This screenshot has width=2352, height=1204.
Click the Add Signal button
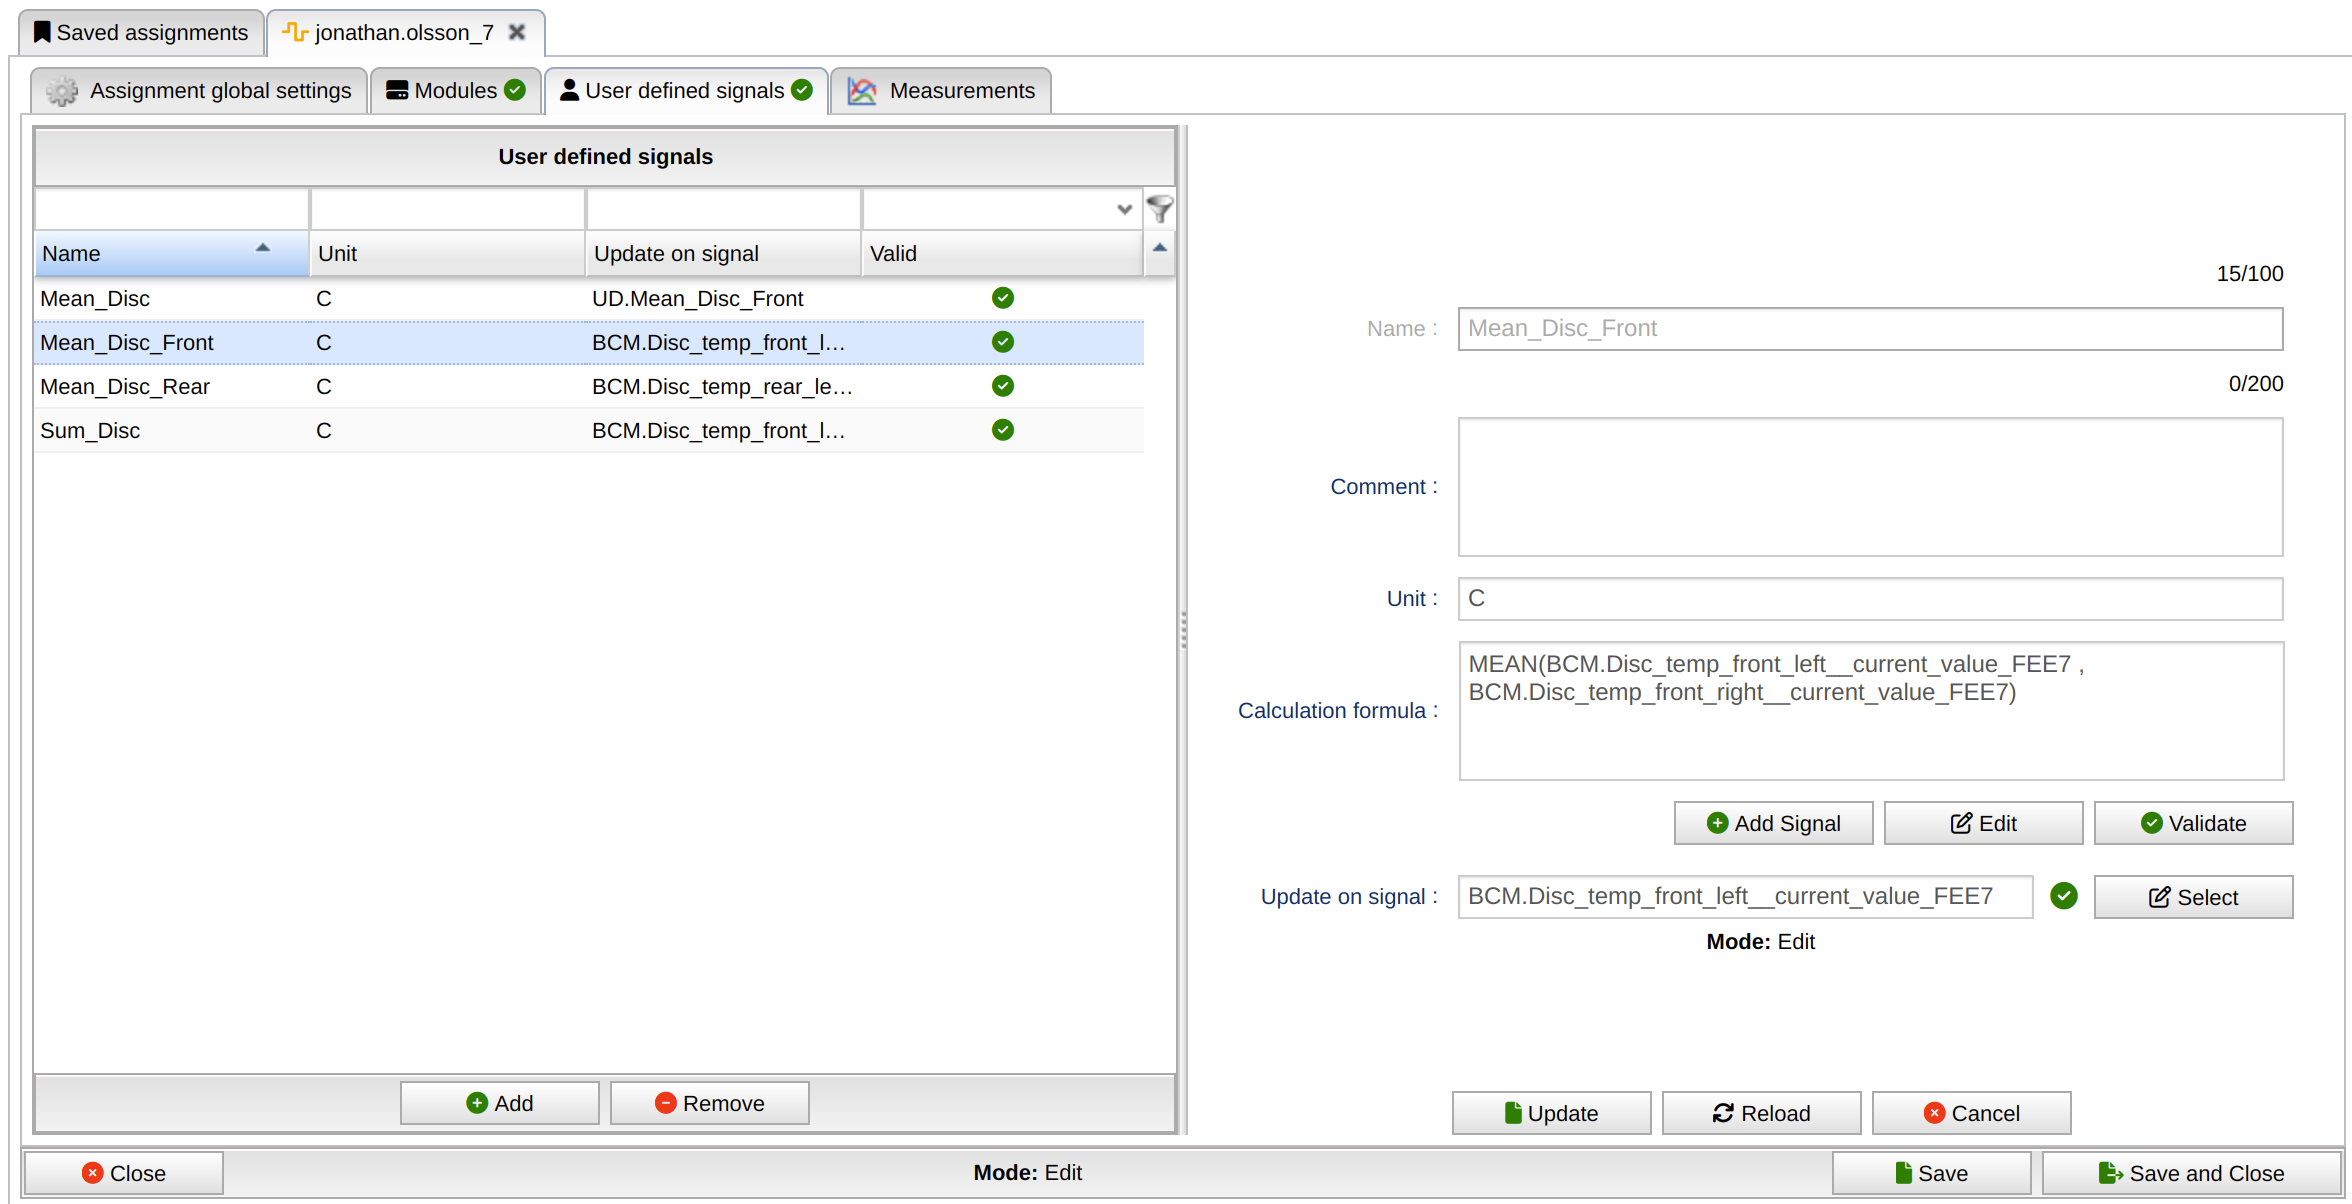click(x=1773, y=823)
